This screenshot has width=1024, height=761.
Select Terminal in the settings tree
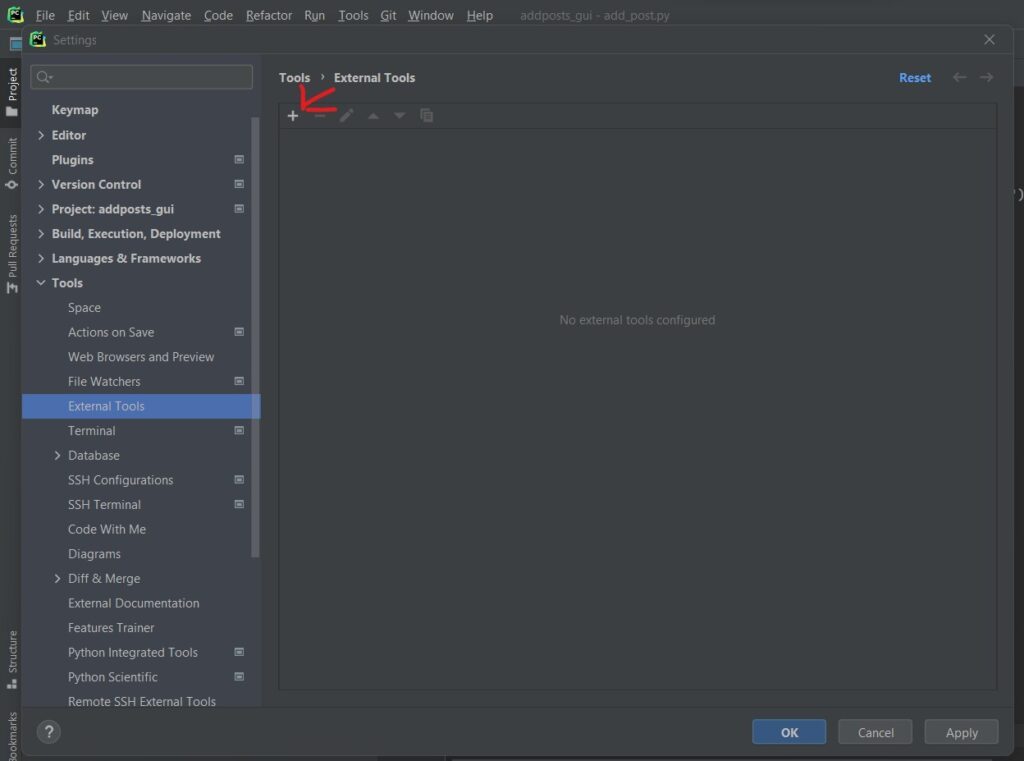92,431
